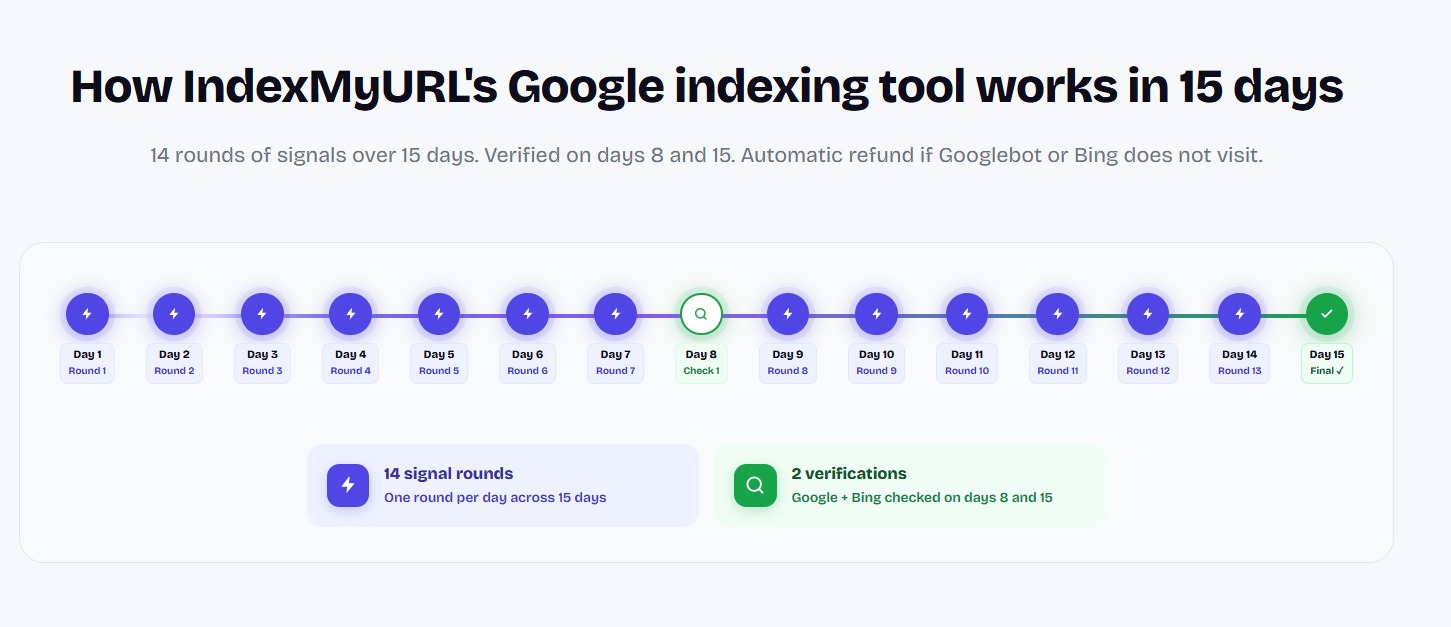Select the Day 5 lightning bolt circle
Screen dimensions: 1451x627
point(438,314)
